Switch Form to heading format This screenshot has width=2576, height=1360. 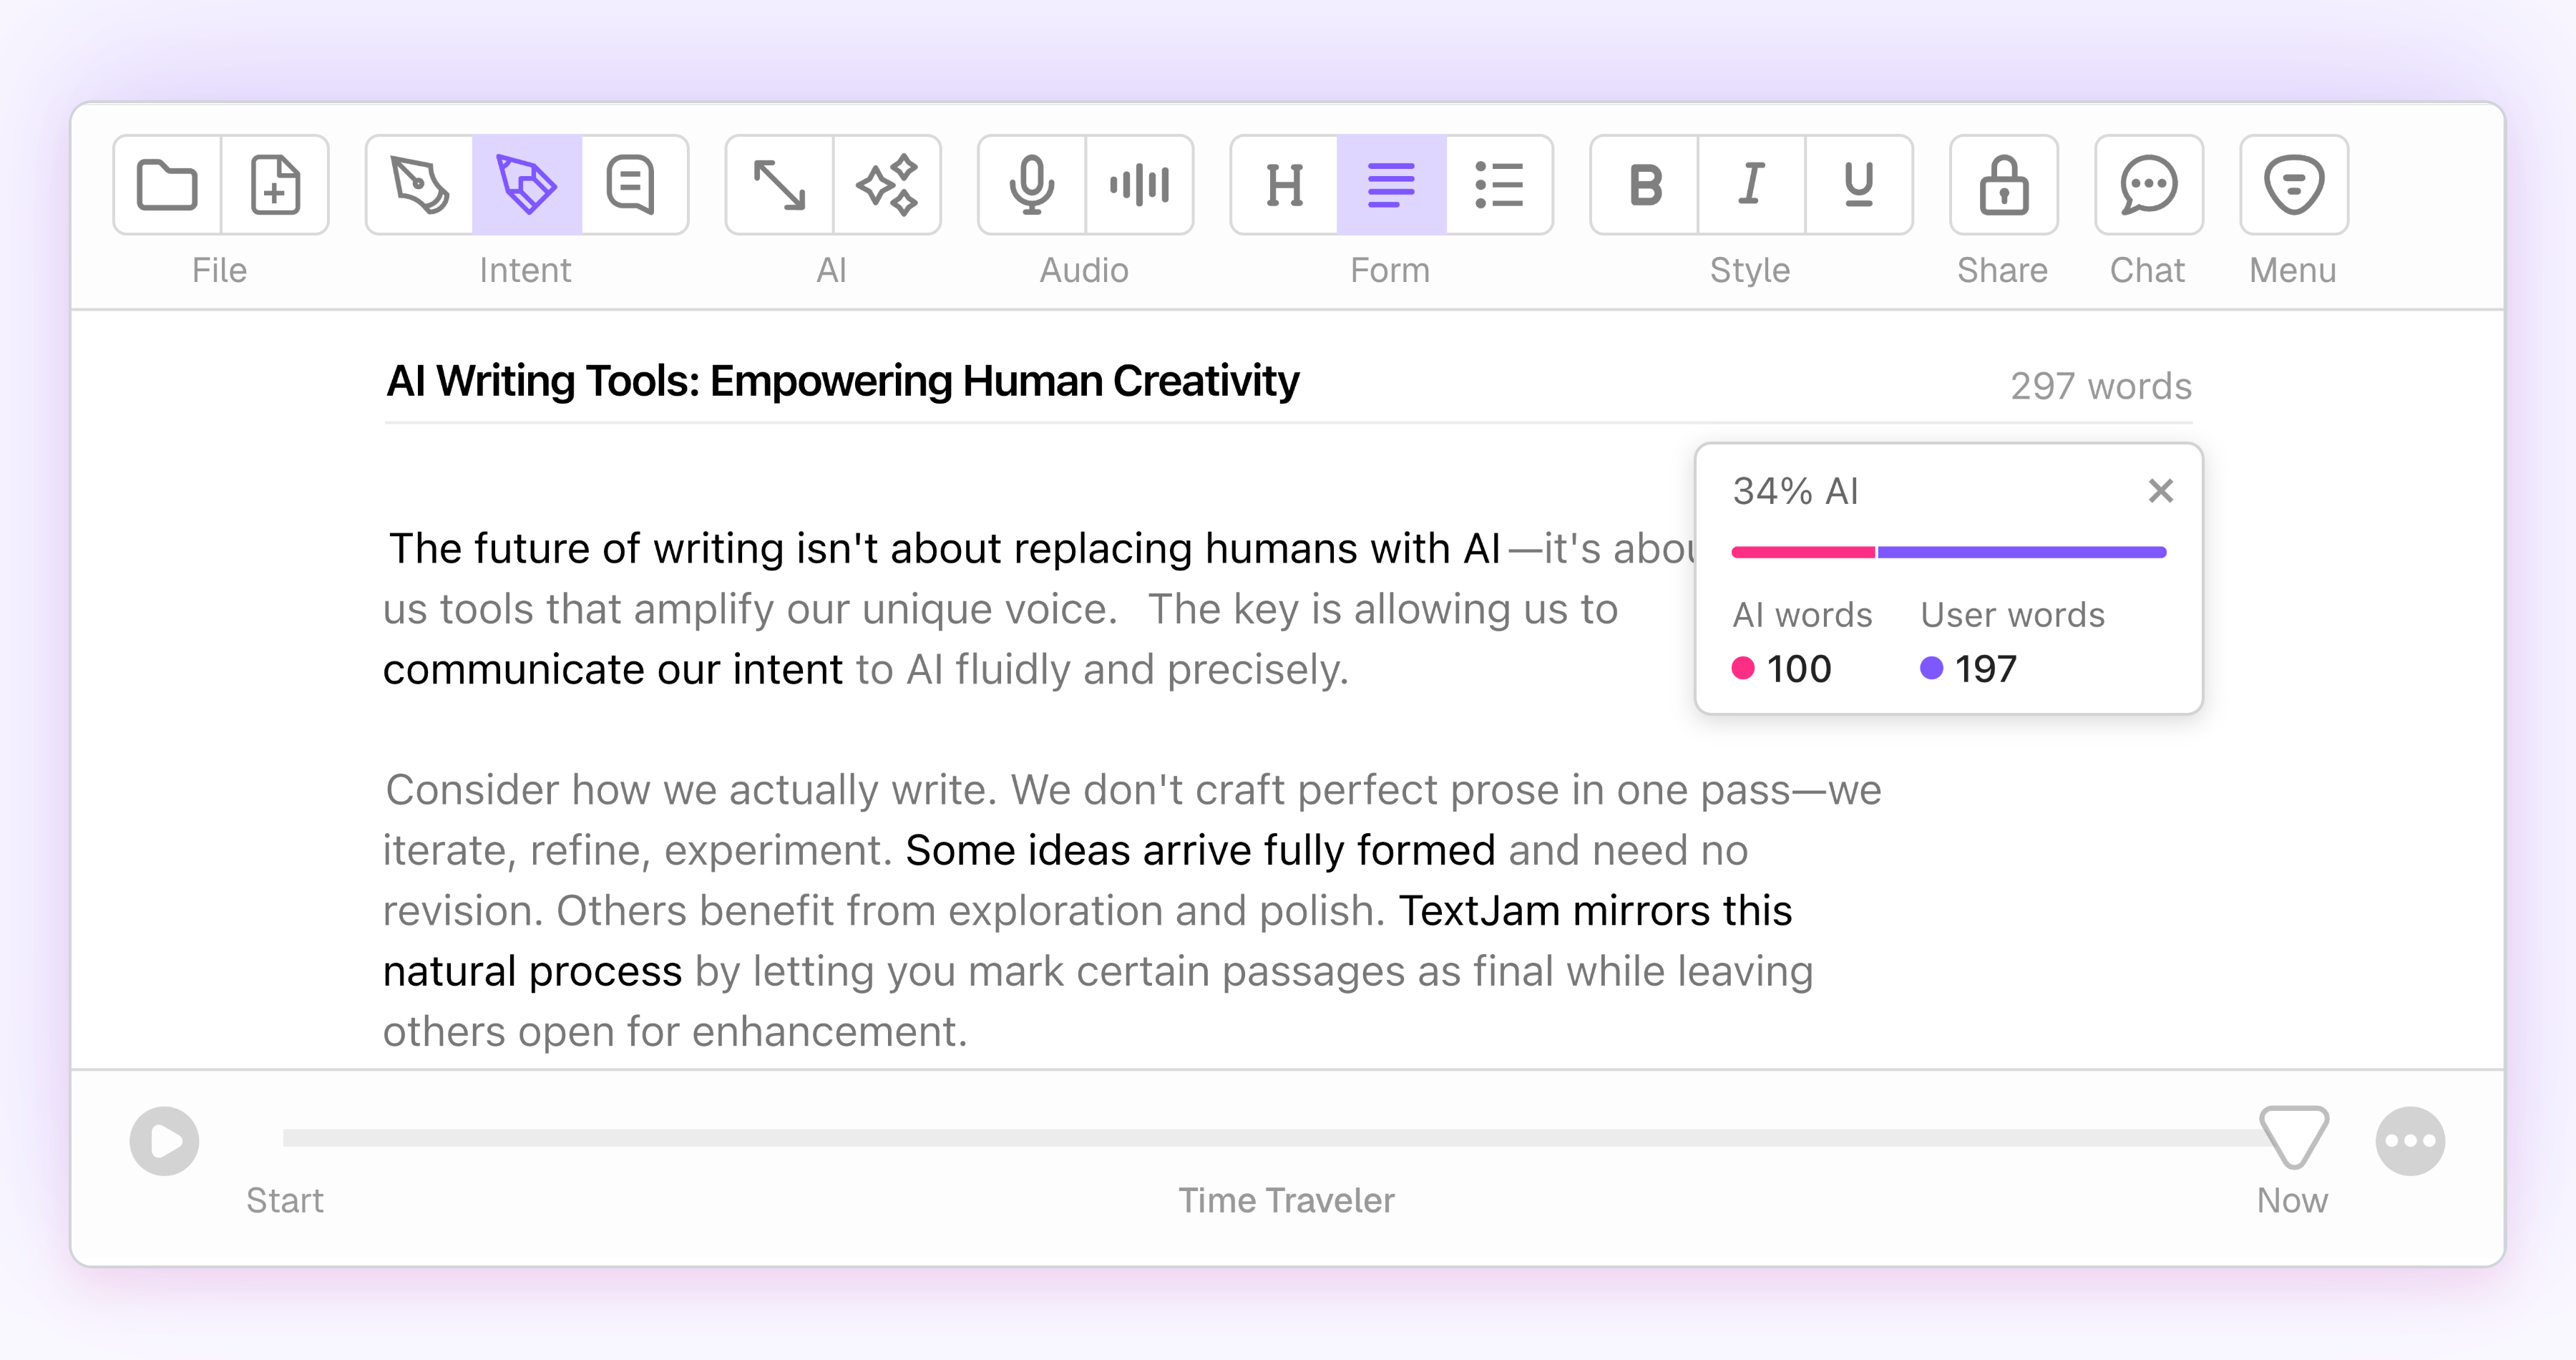[1284, 185]
